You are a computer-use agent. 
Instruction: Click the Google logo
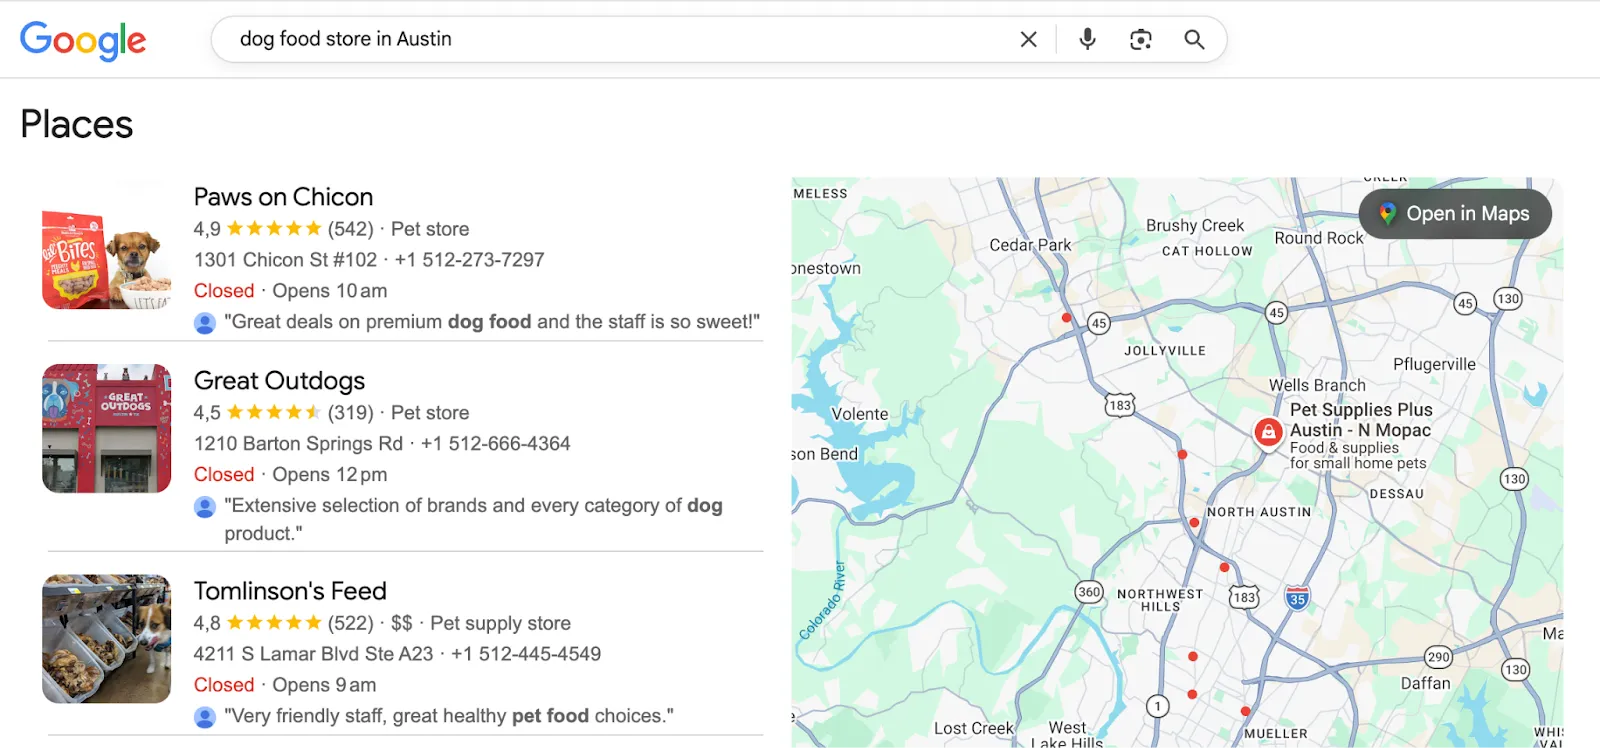coord(83,40)
